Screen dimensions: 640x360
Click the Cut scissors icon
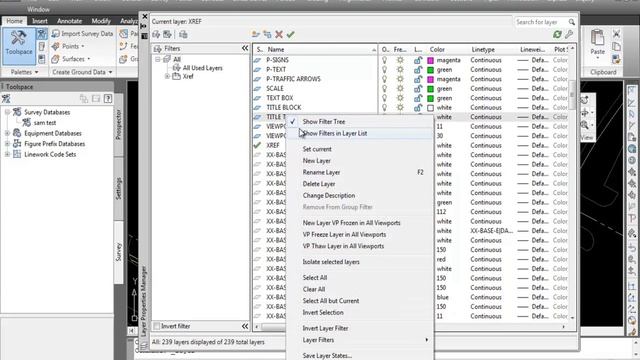[x=616, y=33]
